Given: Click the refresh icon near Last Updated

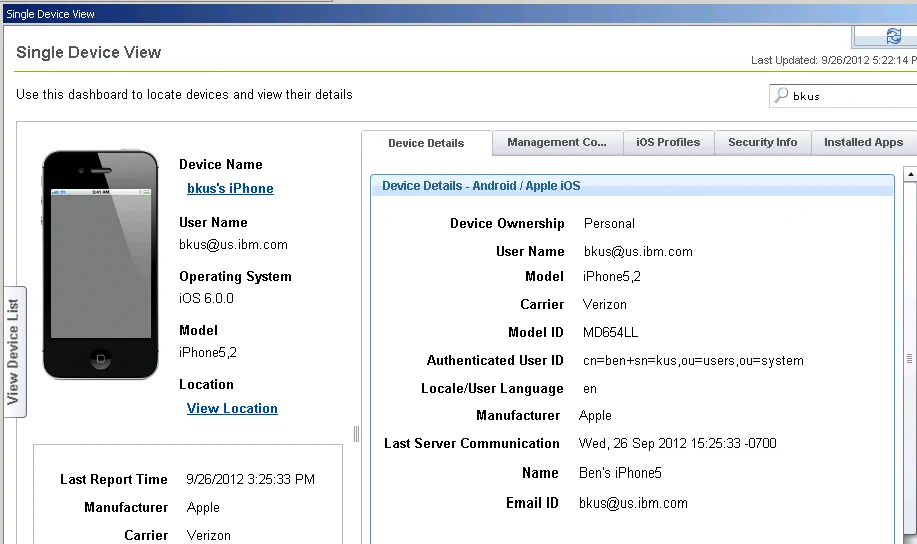Looking at the screenshot, I should [x=893, y=36].
